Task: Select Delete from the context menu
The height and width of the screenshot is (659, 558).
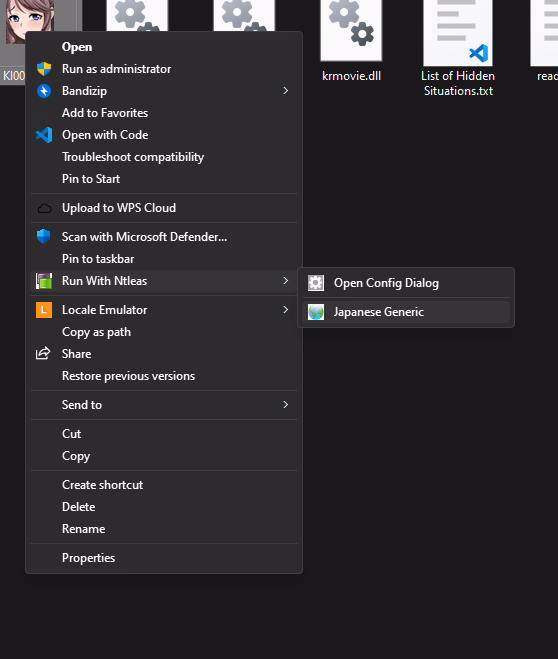Action: [164, 507]
